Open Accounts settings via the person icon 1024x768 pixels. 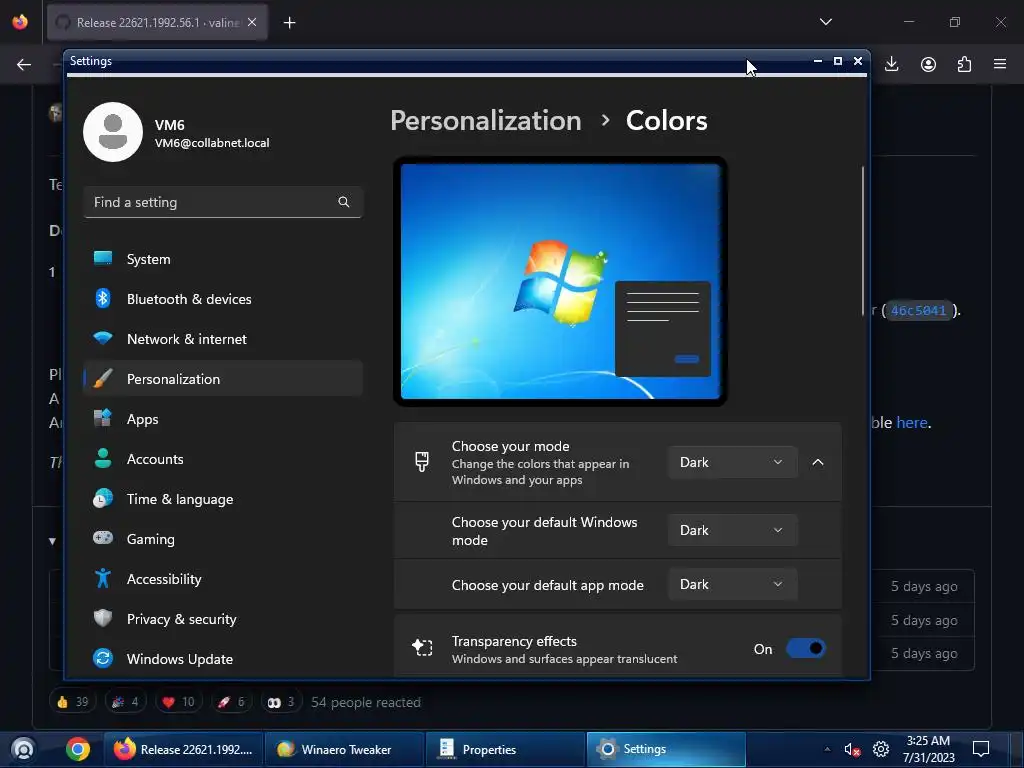pos(103,458)
